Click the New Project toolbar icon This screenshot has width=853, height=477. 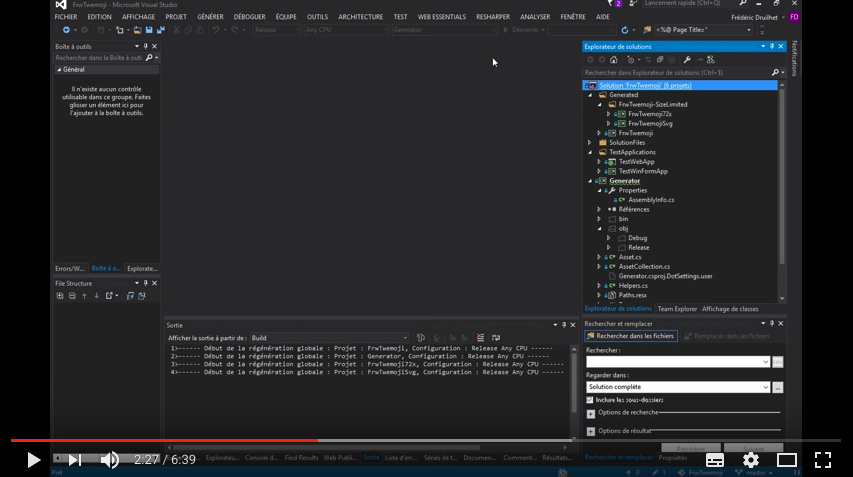(x=120, y=30)
